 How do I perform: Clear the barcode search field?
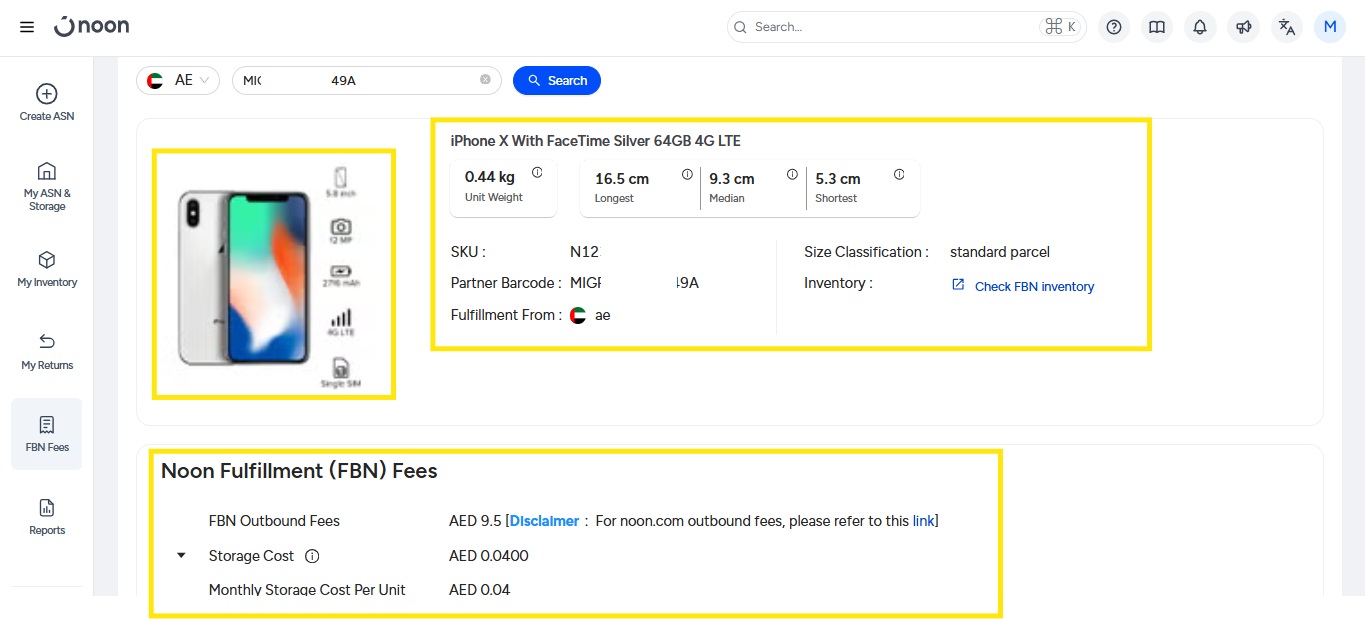485,80
